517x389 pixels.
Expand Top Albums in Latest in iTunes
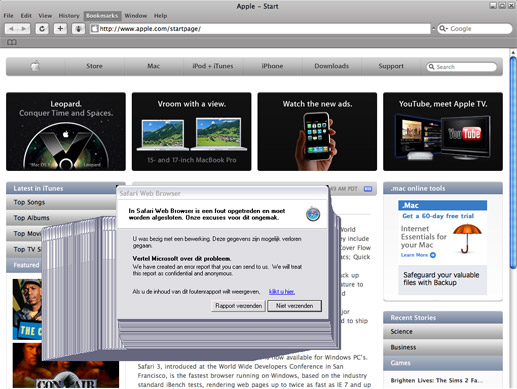coord(61,218)
